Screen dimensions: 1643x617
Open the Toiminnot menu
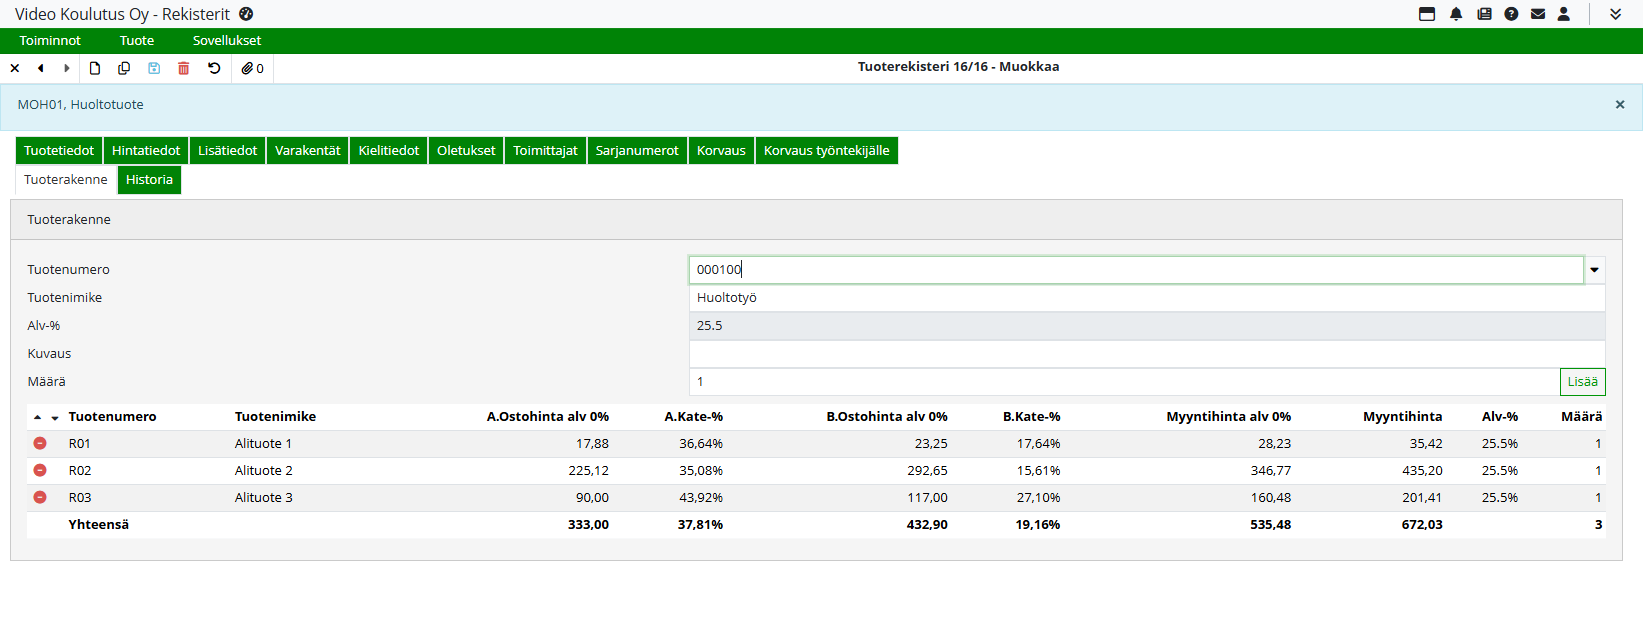50,41
